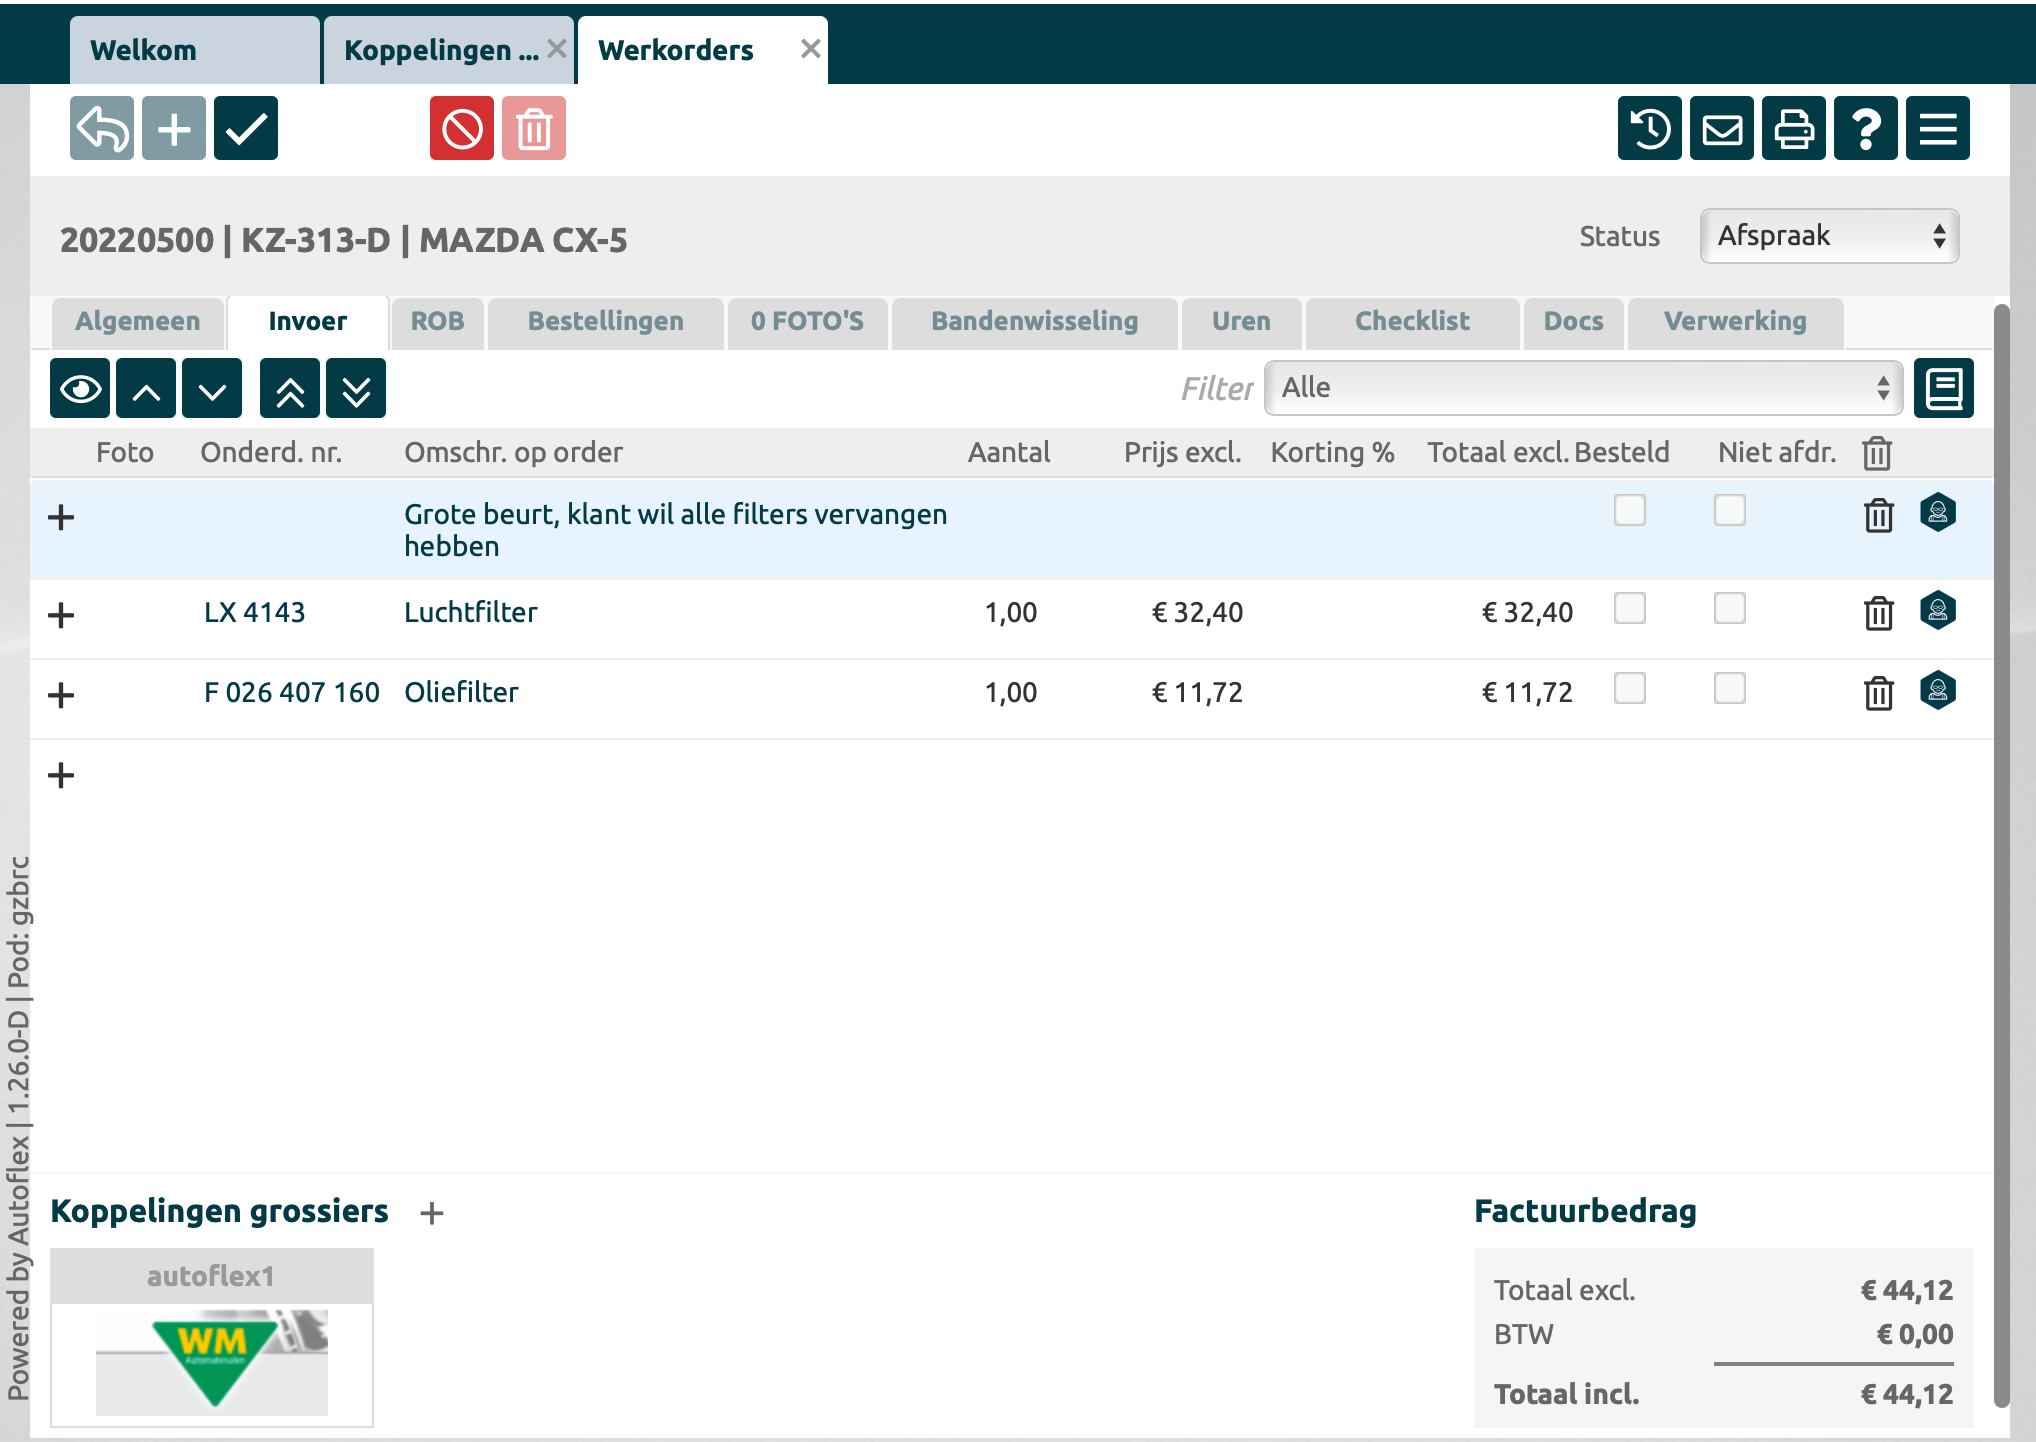Switch to the Bandenwisseling tab
The height and width of the screenshot is (1442, 2036).
[1034, 322]
